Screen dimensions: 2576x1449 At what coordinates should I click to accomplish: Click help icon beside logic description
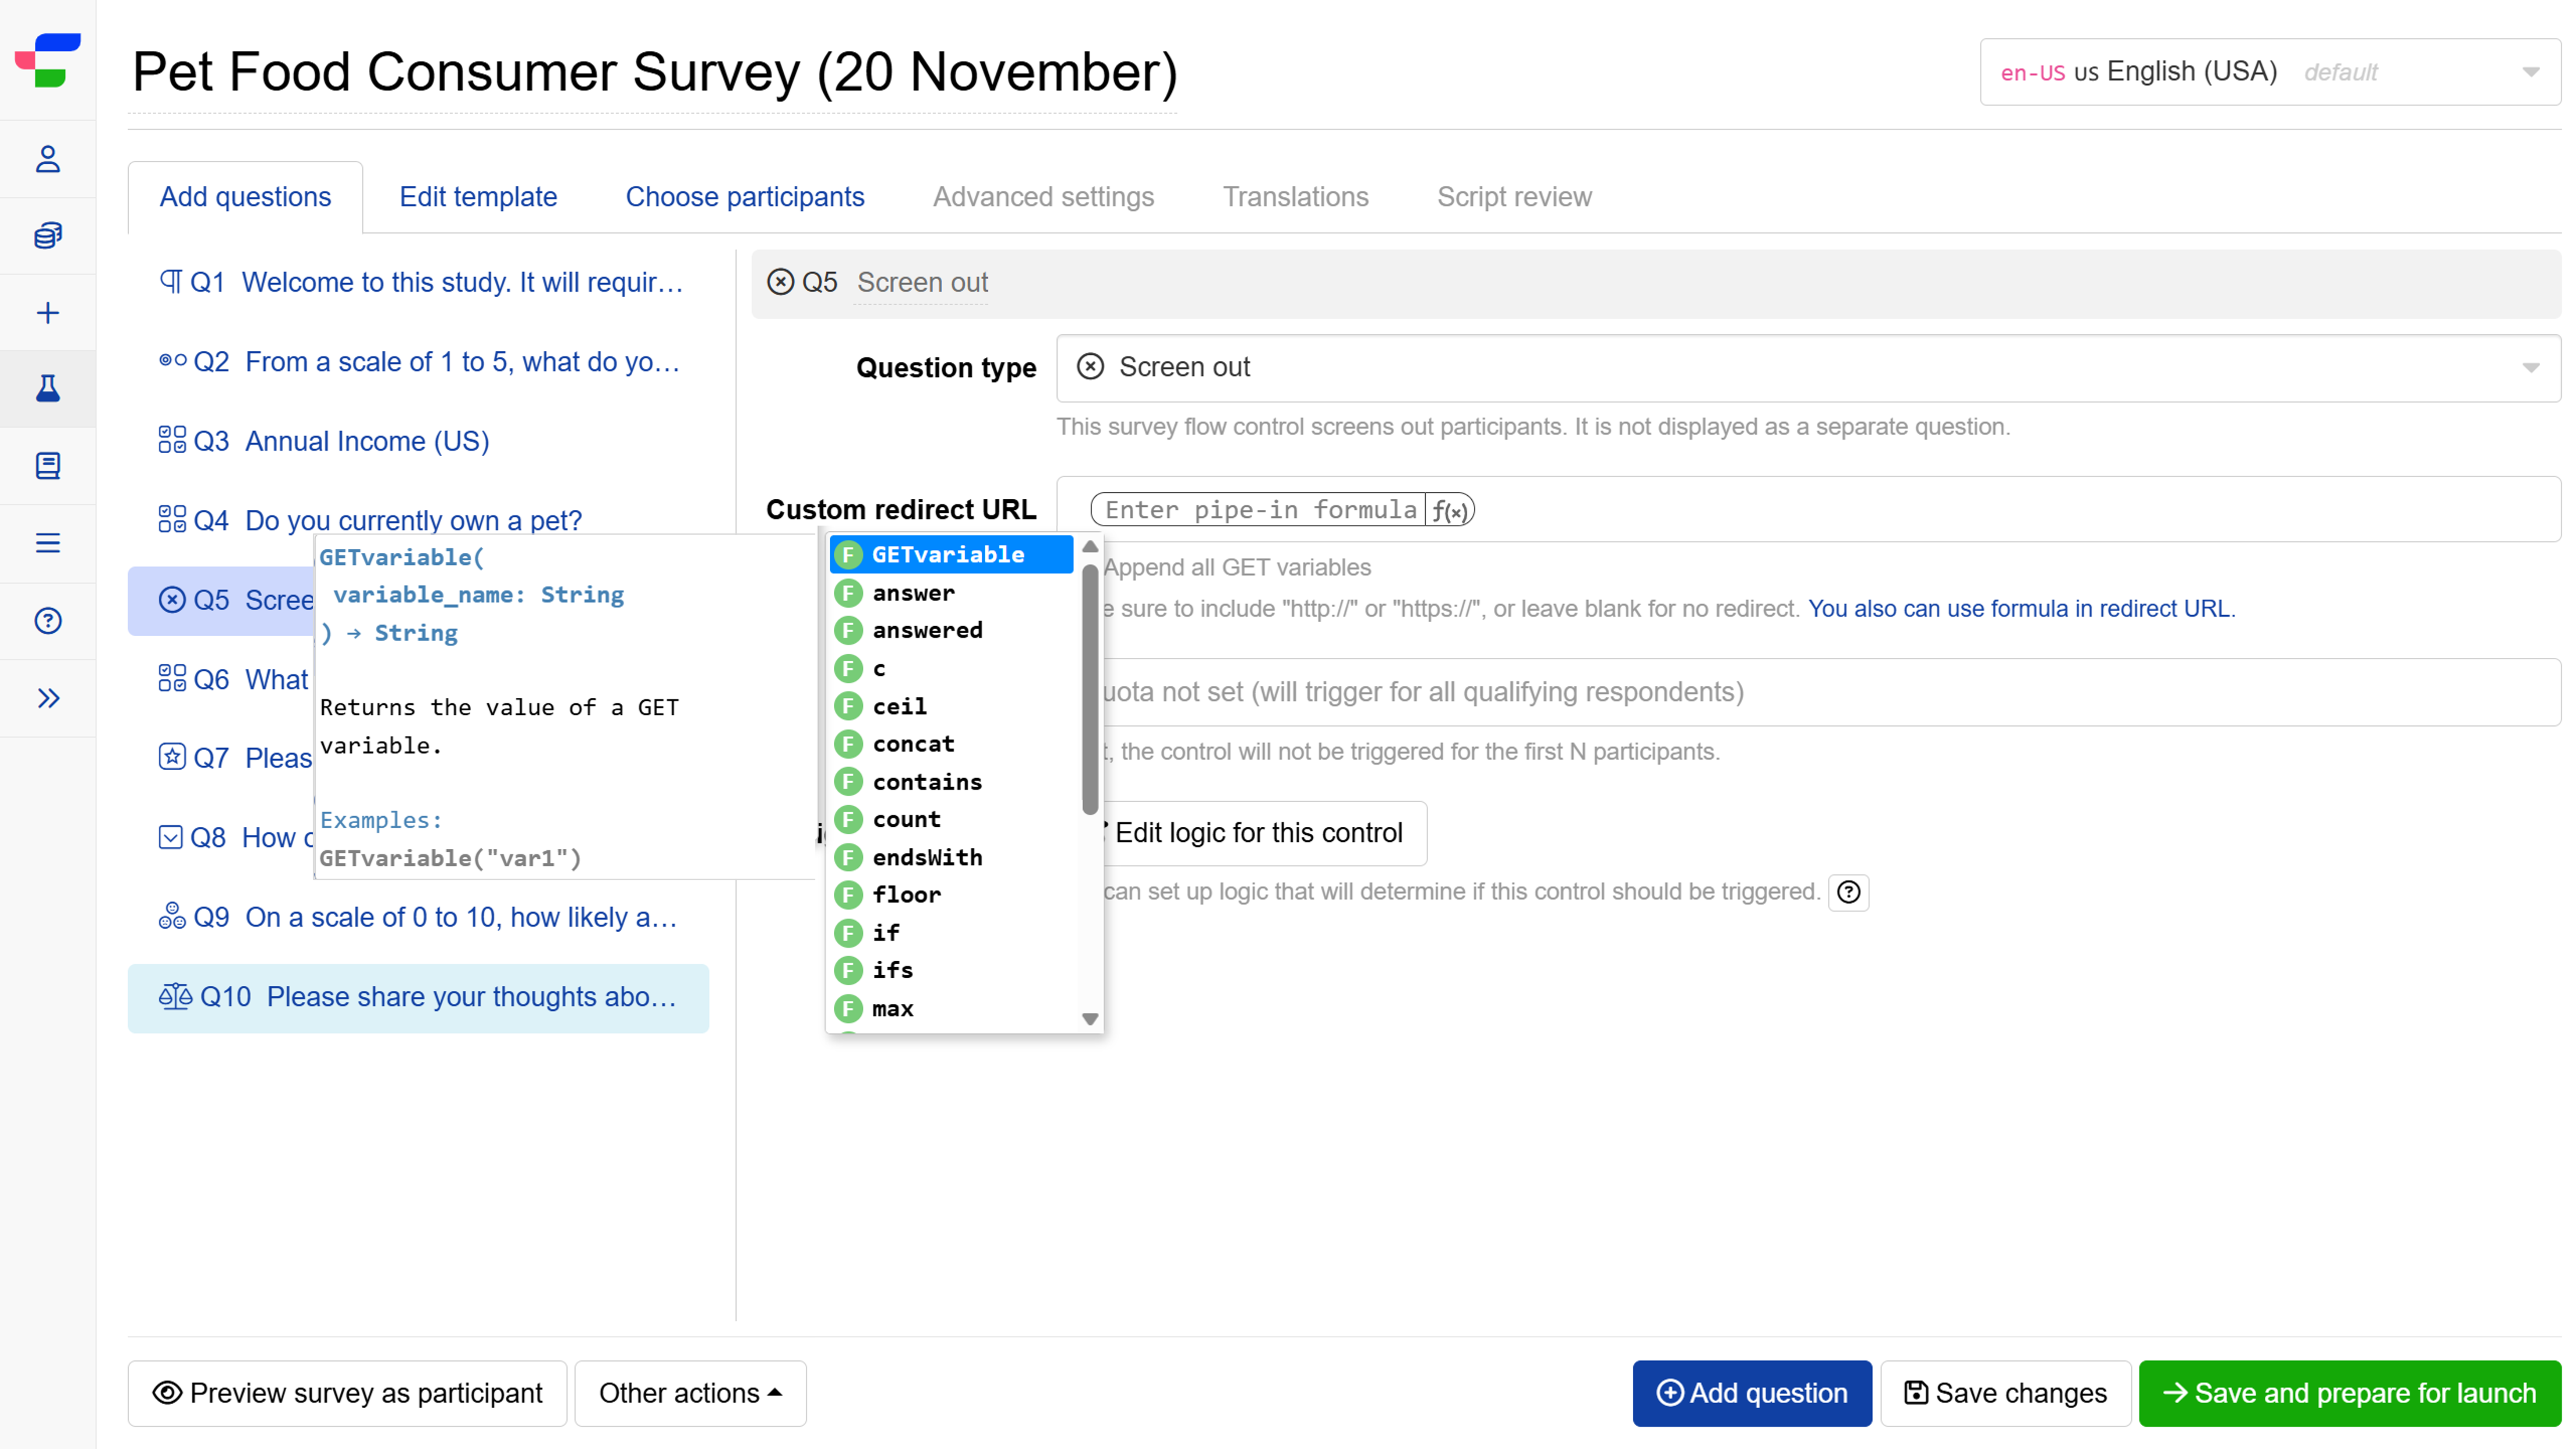(1848, 892)
